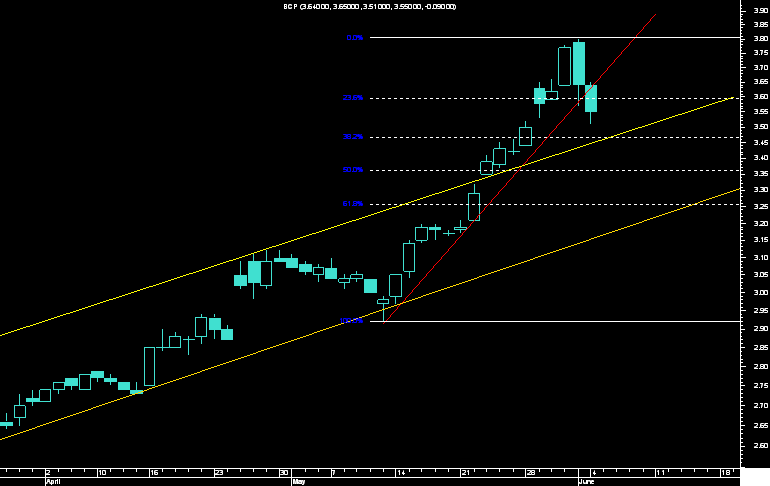Click the BCP chart title with OHLC values

coord(370,6)
